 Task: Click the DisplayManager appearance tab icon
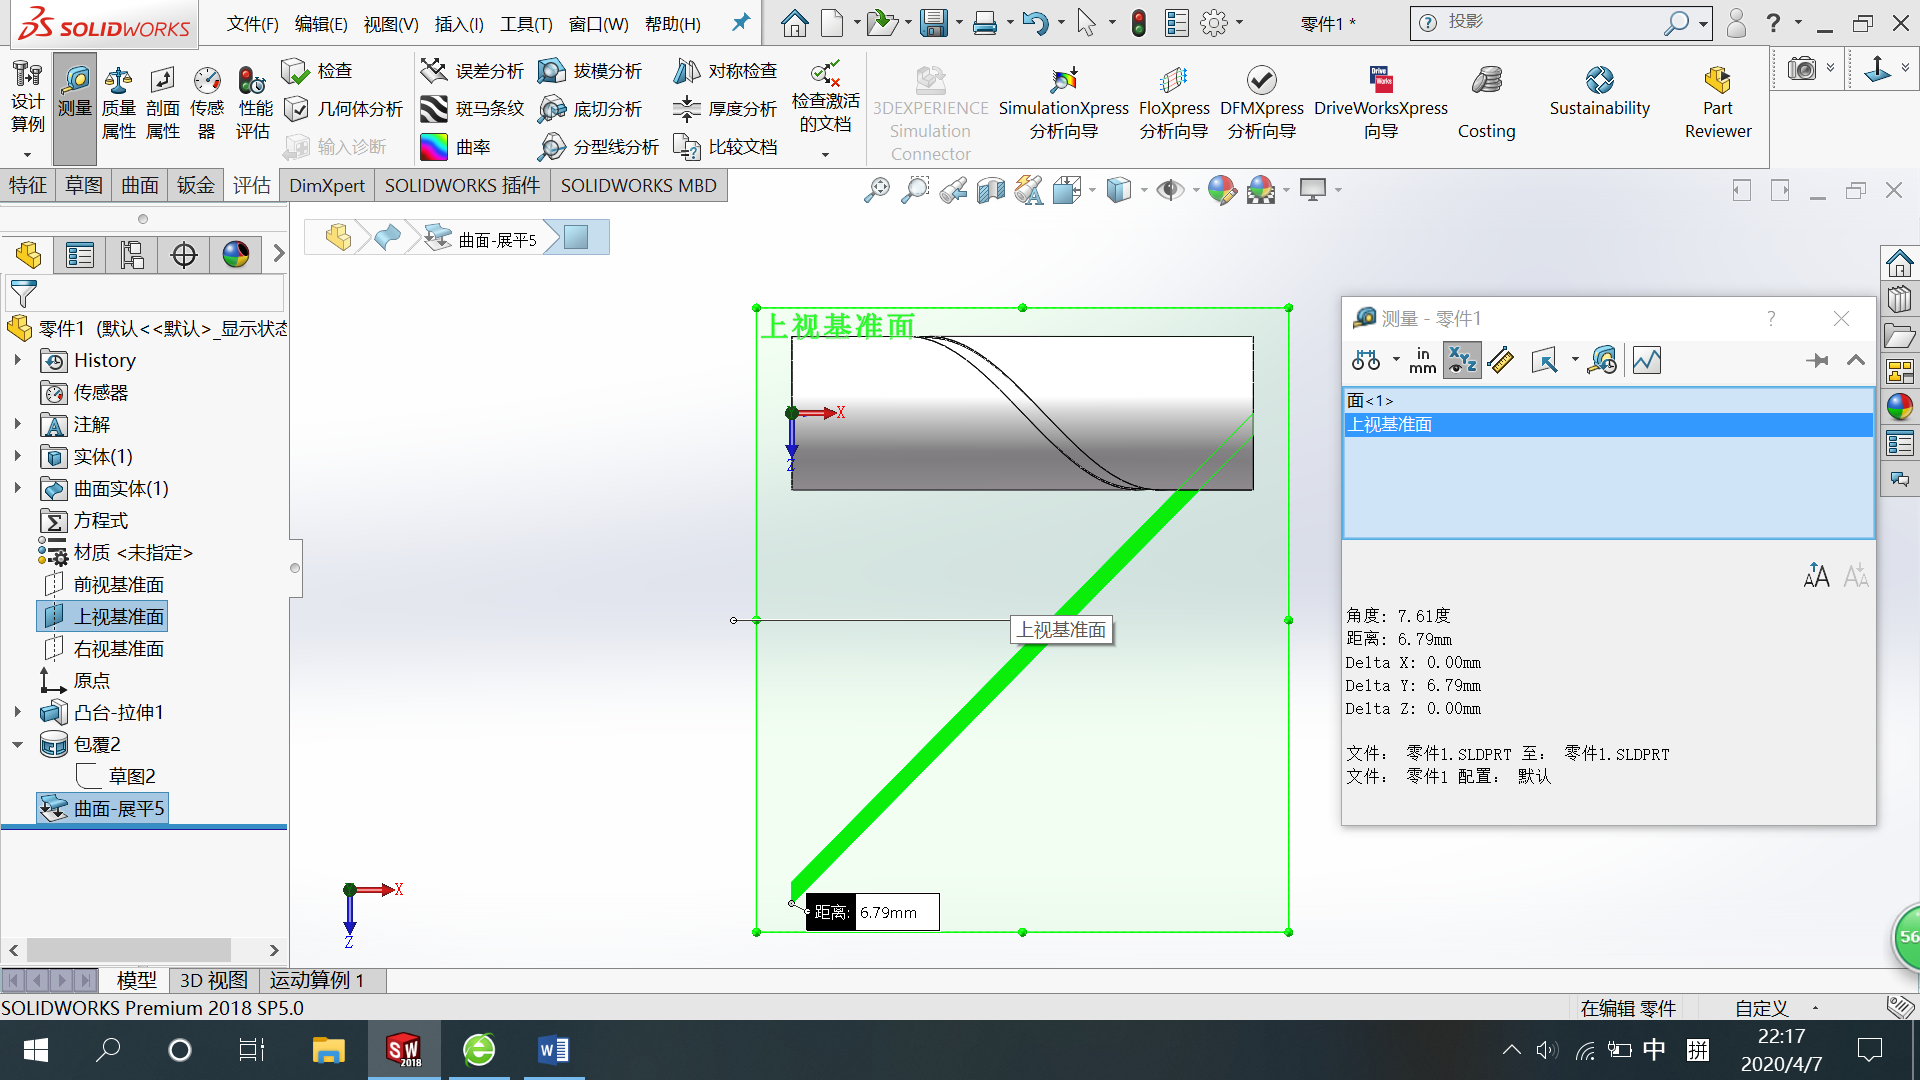pyautogui.click(x=236, y=255)
